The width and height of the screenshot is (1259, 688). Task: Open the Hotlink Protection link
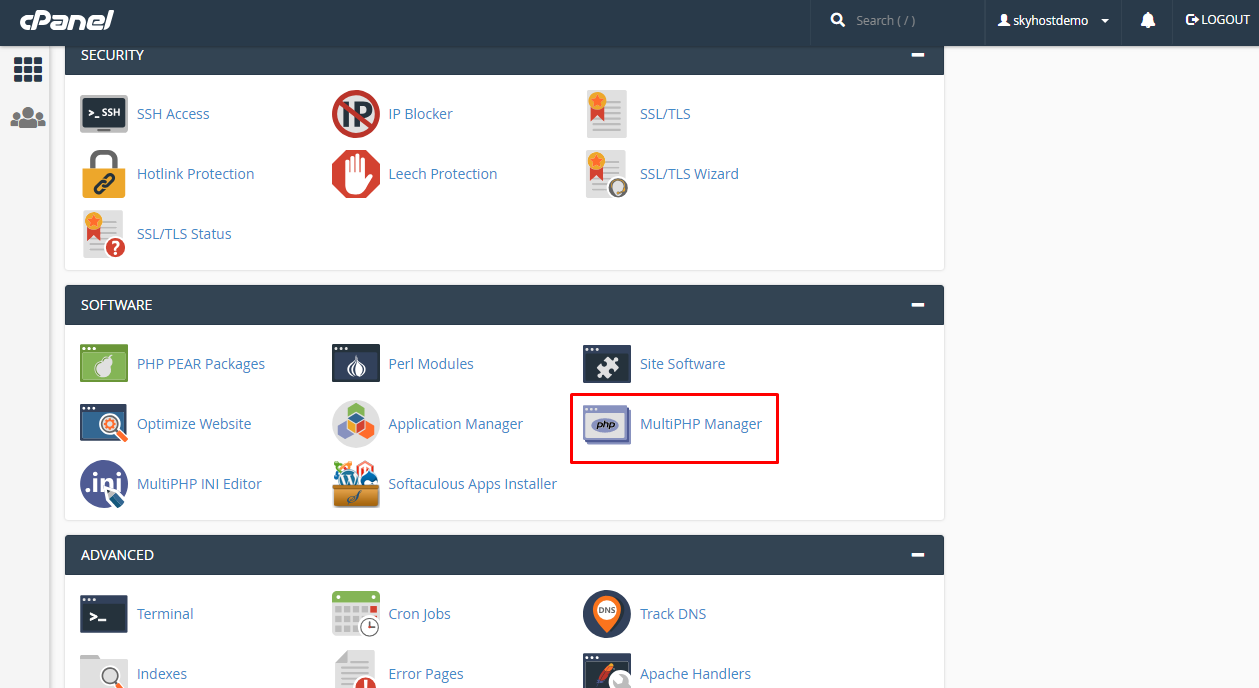coord(195,174)
